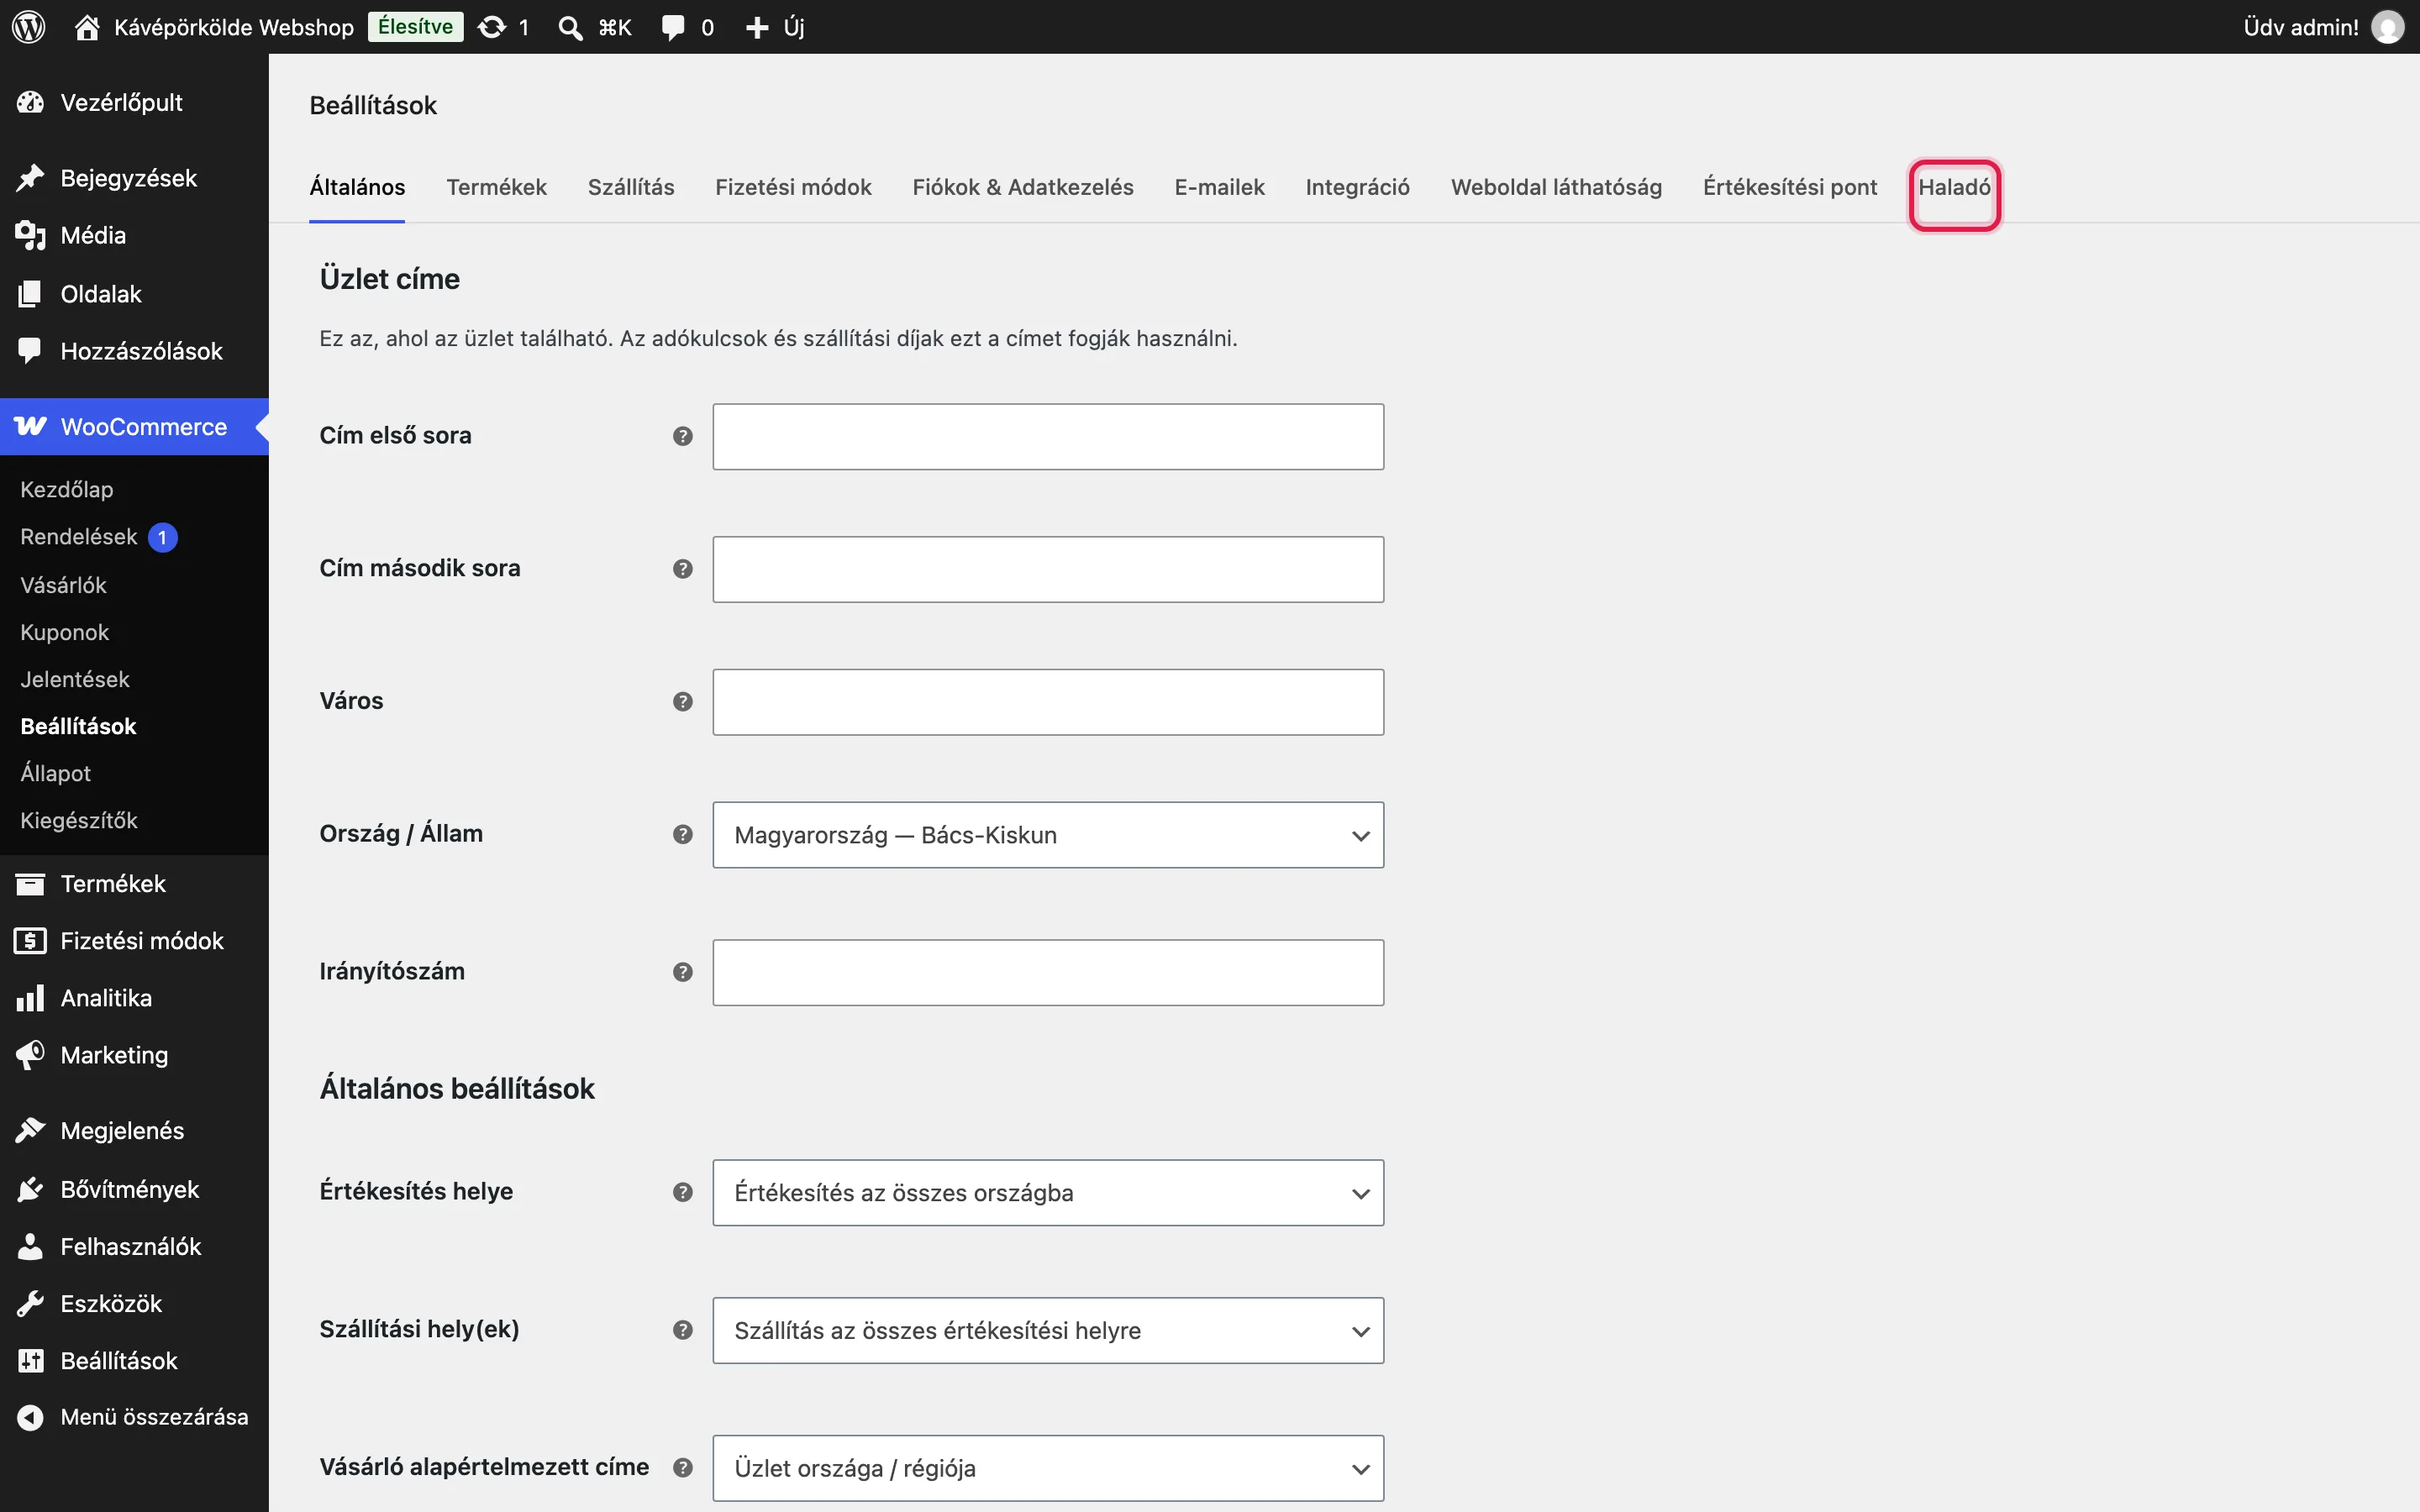Switch to the Haladó tab
2420x1512 pixels.
(x=1954, y=187)
